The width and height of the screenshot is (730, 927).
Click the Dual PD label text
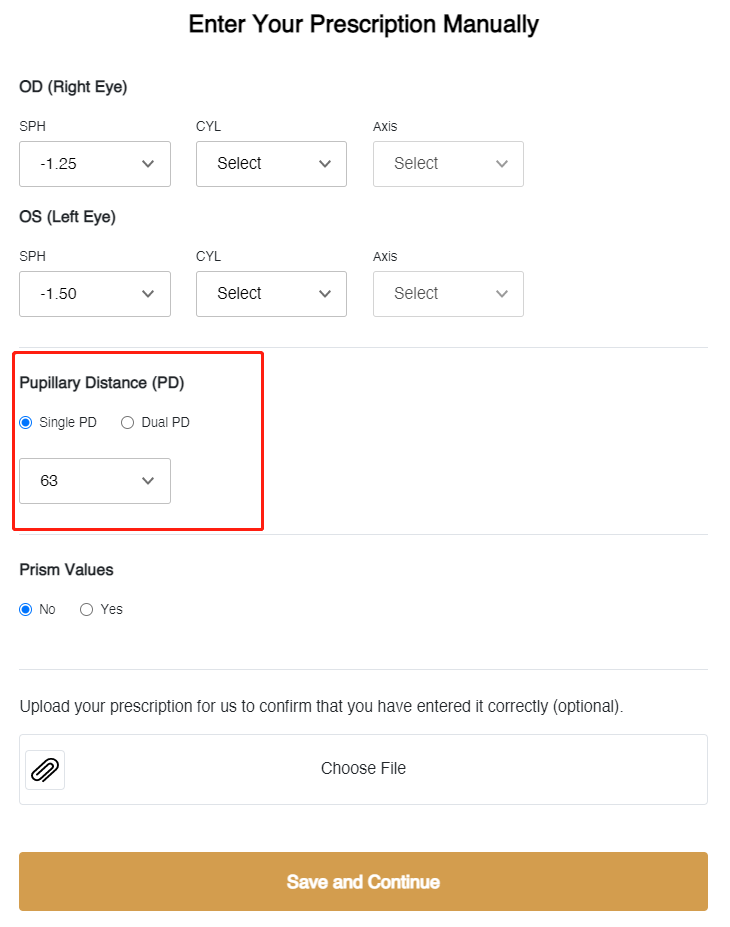(x=165, y=423)
